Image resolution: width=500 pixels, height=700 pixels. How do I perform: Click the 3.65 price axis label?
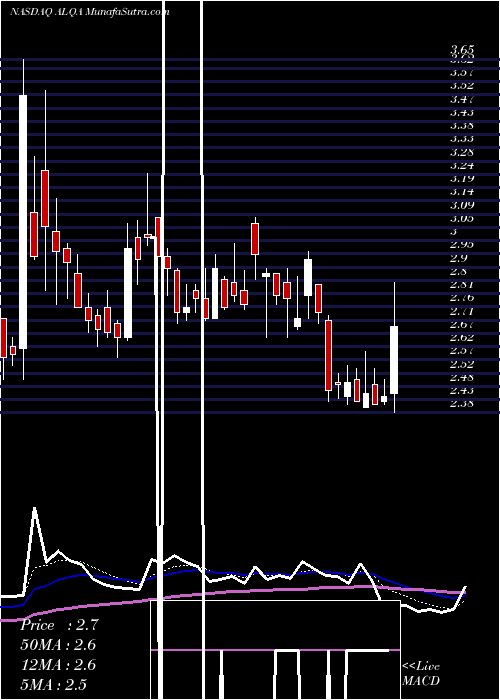[462, 49]
